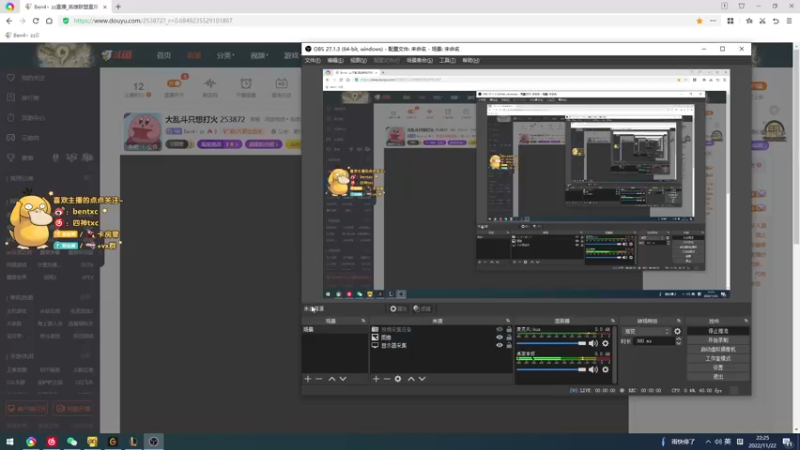The image size is (800, 450).
Task: Add a new scene with the plus icon
Action: pyautogui.click(x=308, y=379)
